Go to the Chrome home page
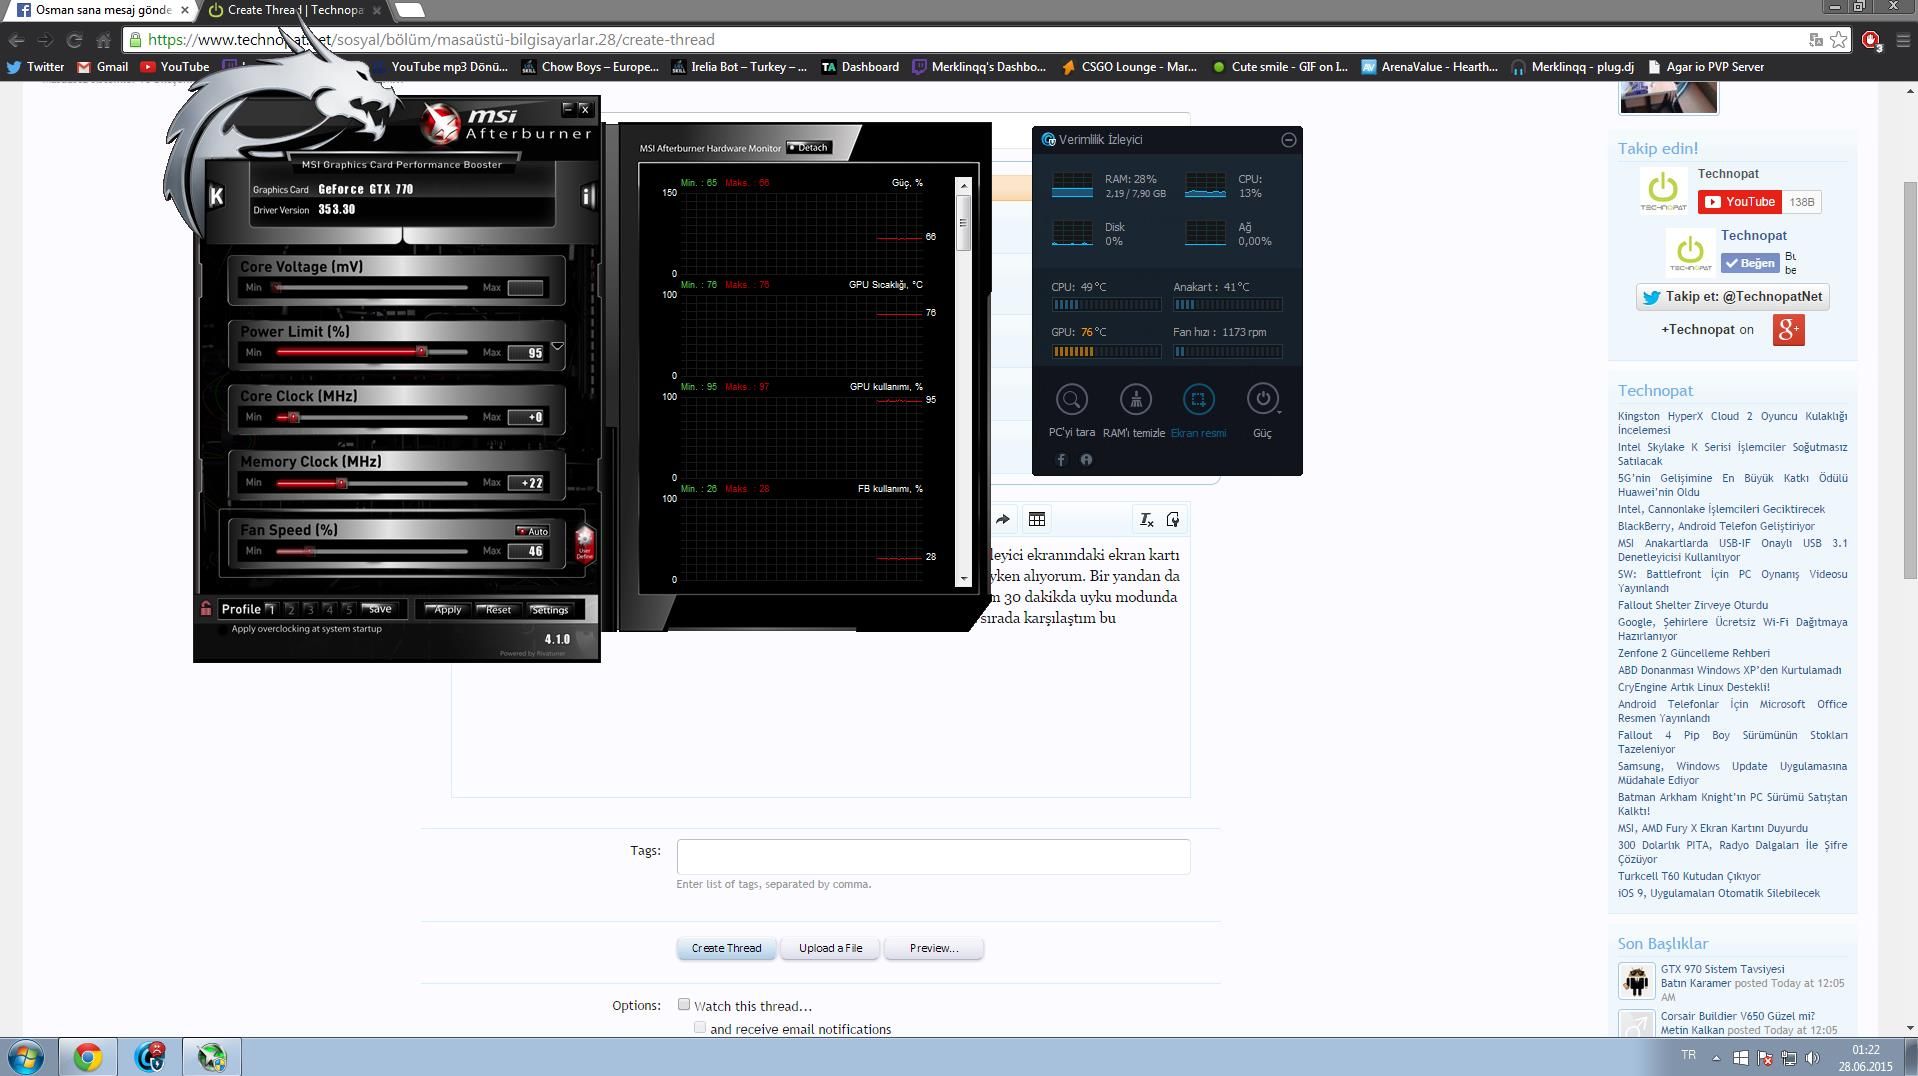Image resolution: width=1918 pixels, height=1076 pixels. [x=103, y=40]
